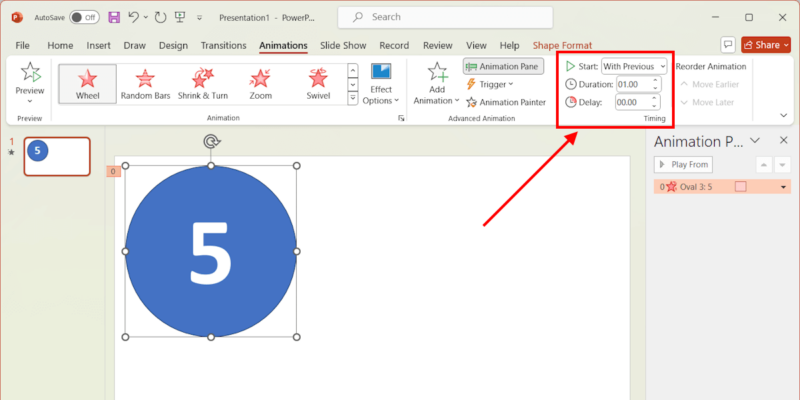800x400 pixels.
Task: Switch to the View tab
Action: point(476,45)
